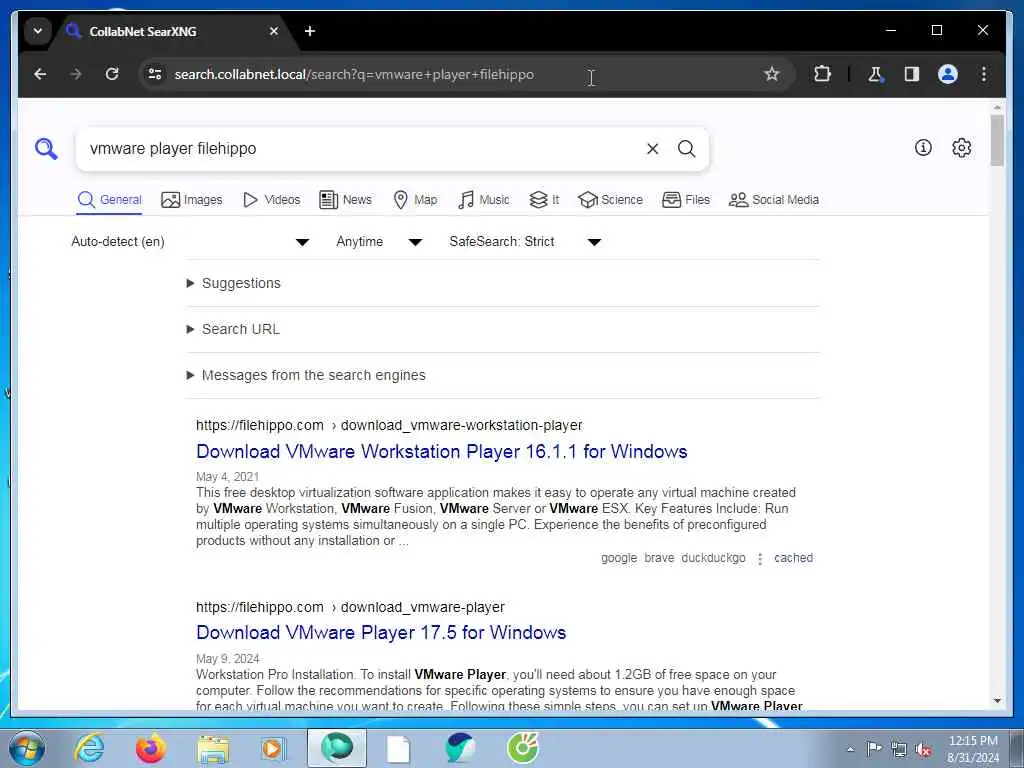Open Windows Explorer from taskbar
1024x768 pixels.
pos(213,749)
